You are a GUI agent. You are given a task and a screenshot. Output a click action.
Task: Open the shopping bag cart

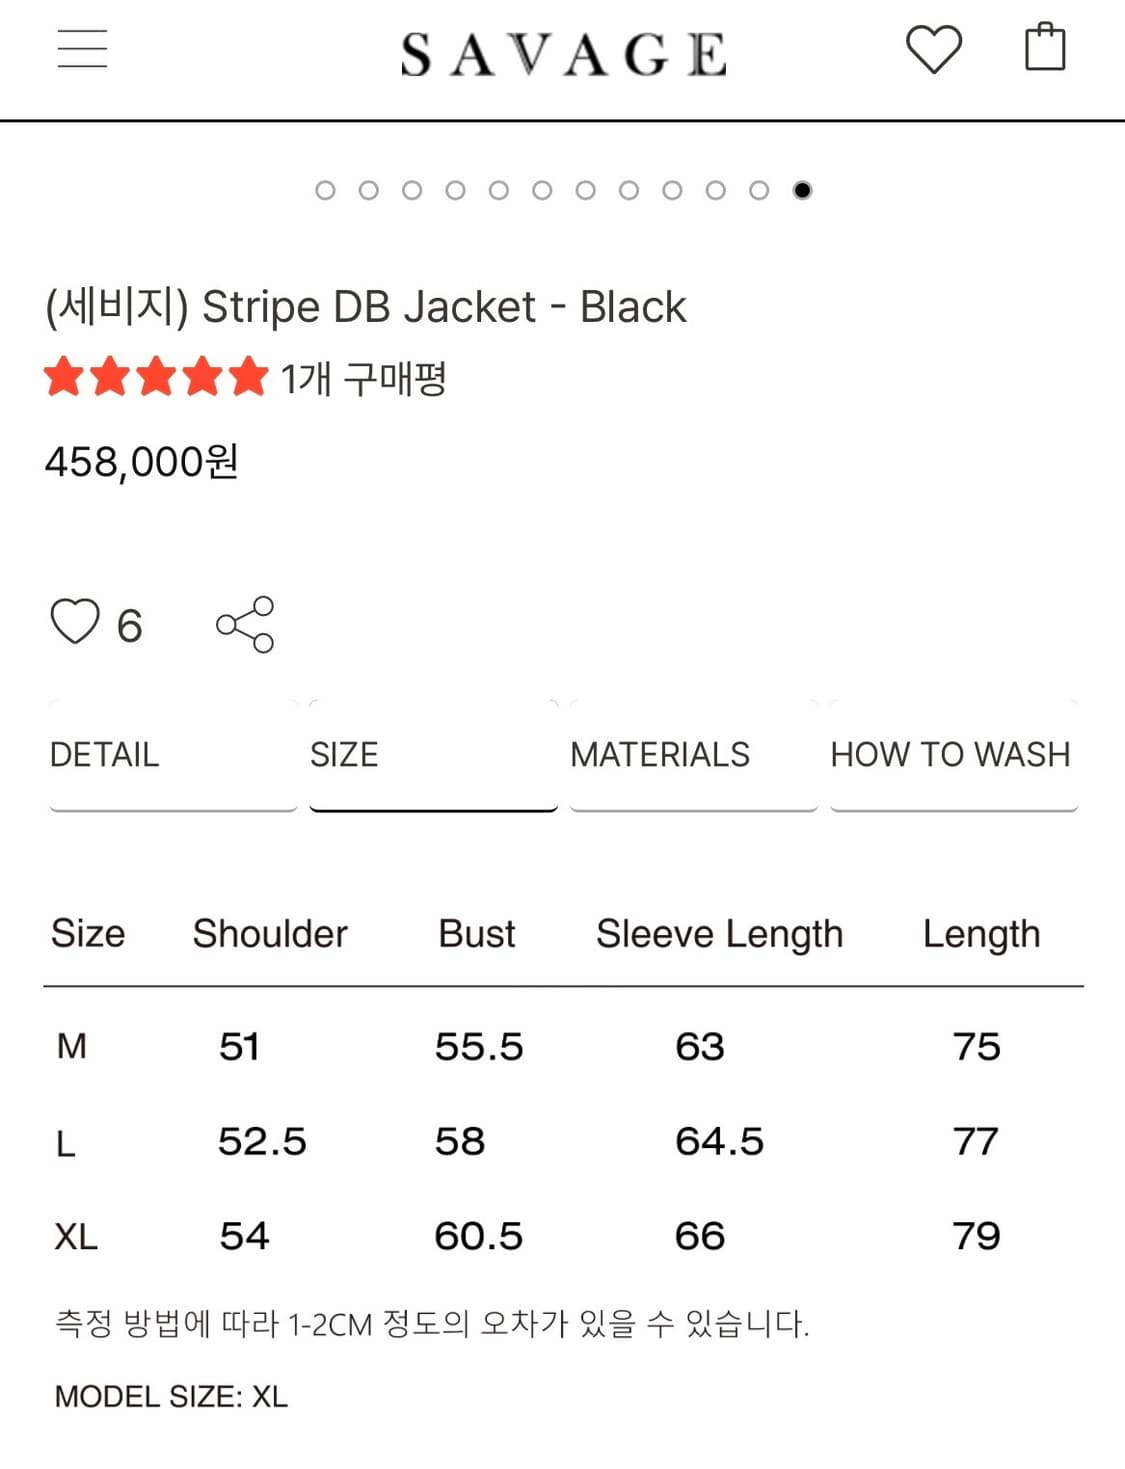[x=1045, y=47]
